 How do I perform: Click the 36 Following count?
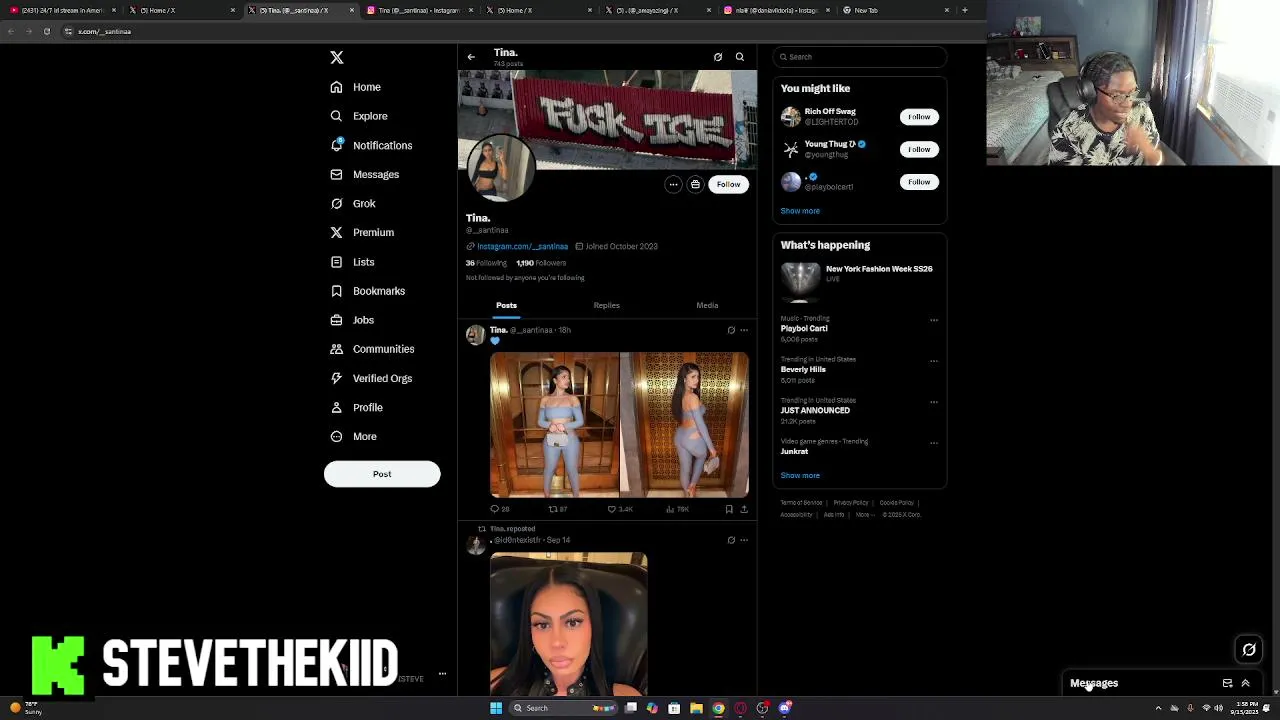pyautogui.click(x=486, y=263)
